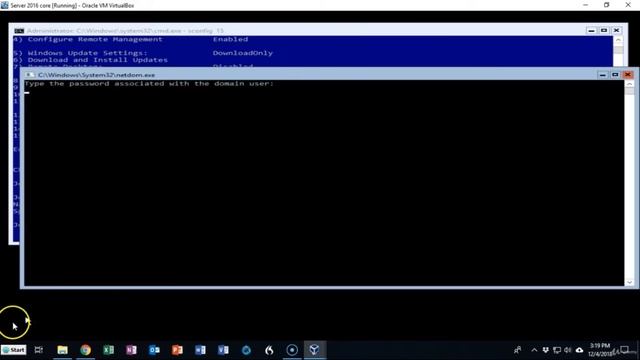Viewport: 640px width, 360px height.
Task: Click the netdom.exe window title text
Action: [96, 75]
